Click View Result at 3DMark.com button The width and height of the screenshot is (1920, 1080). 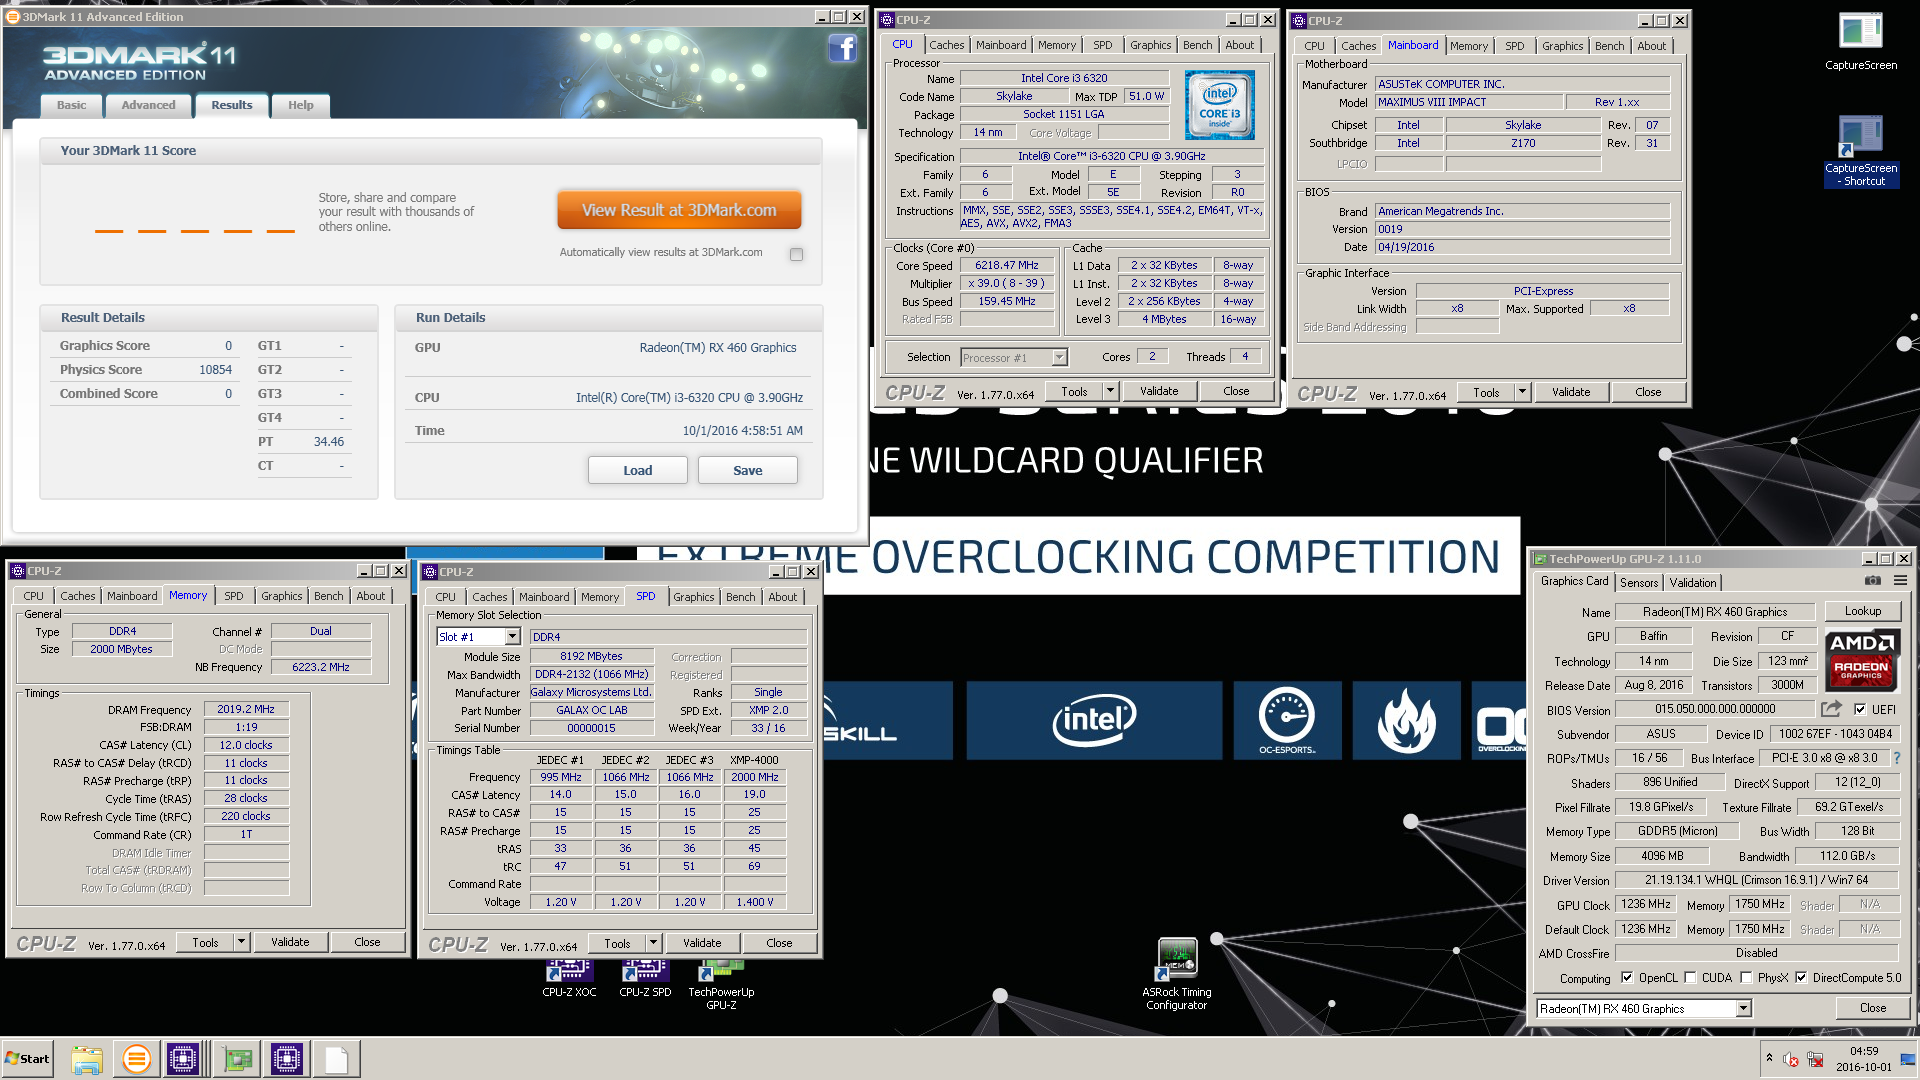[x=679, y=210]
